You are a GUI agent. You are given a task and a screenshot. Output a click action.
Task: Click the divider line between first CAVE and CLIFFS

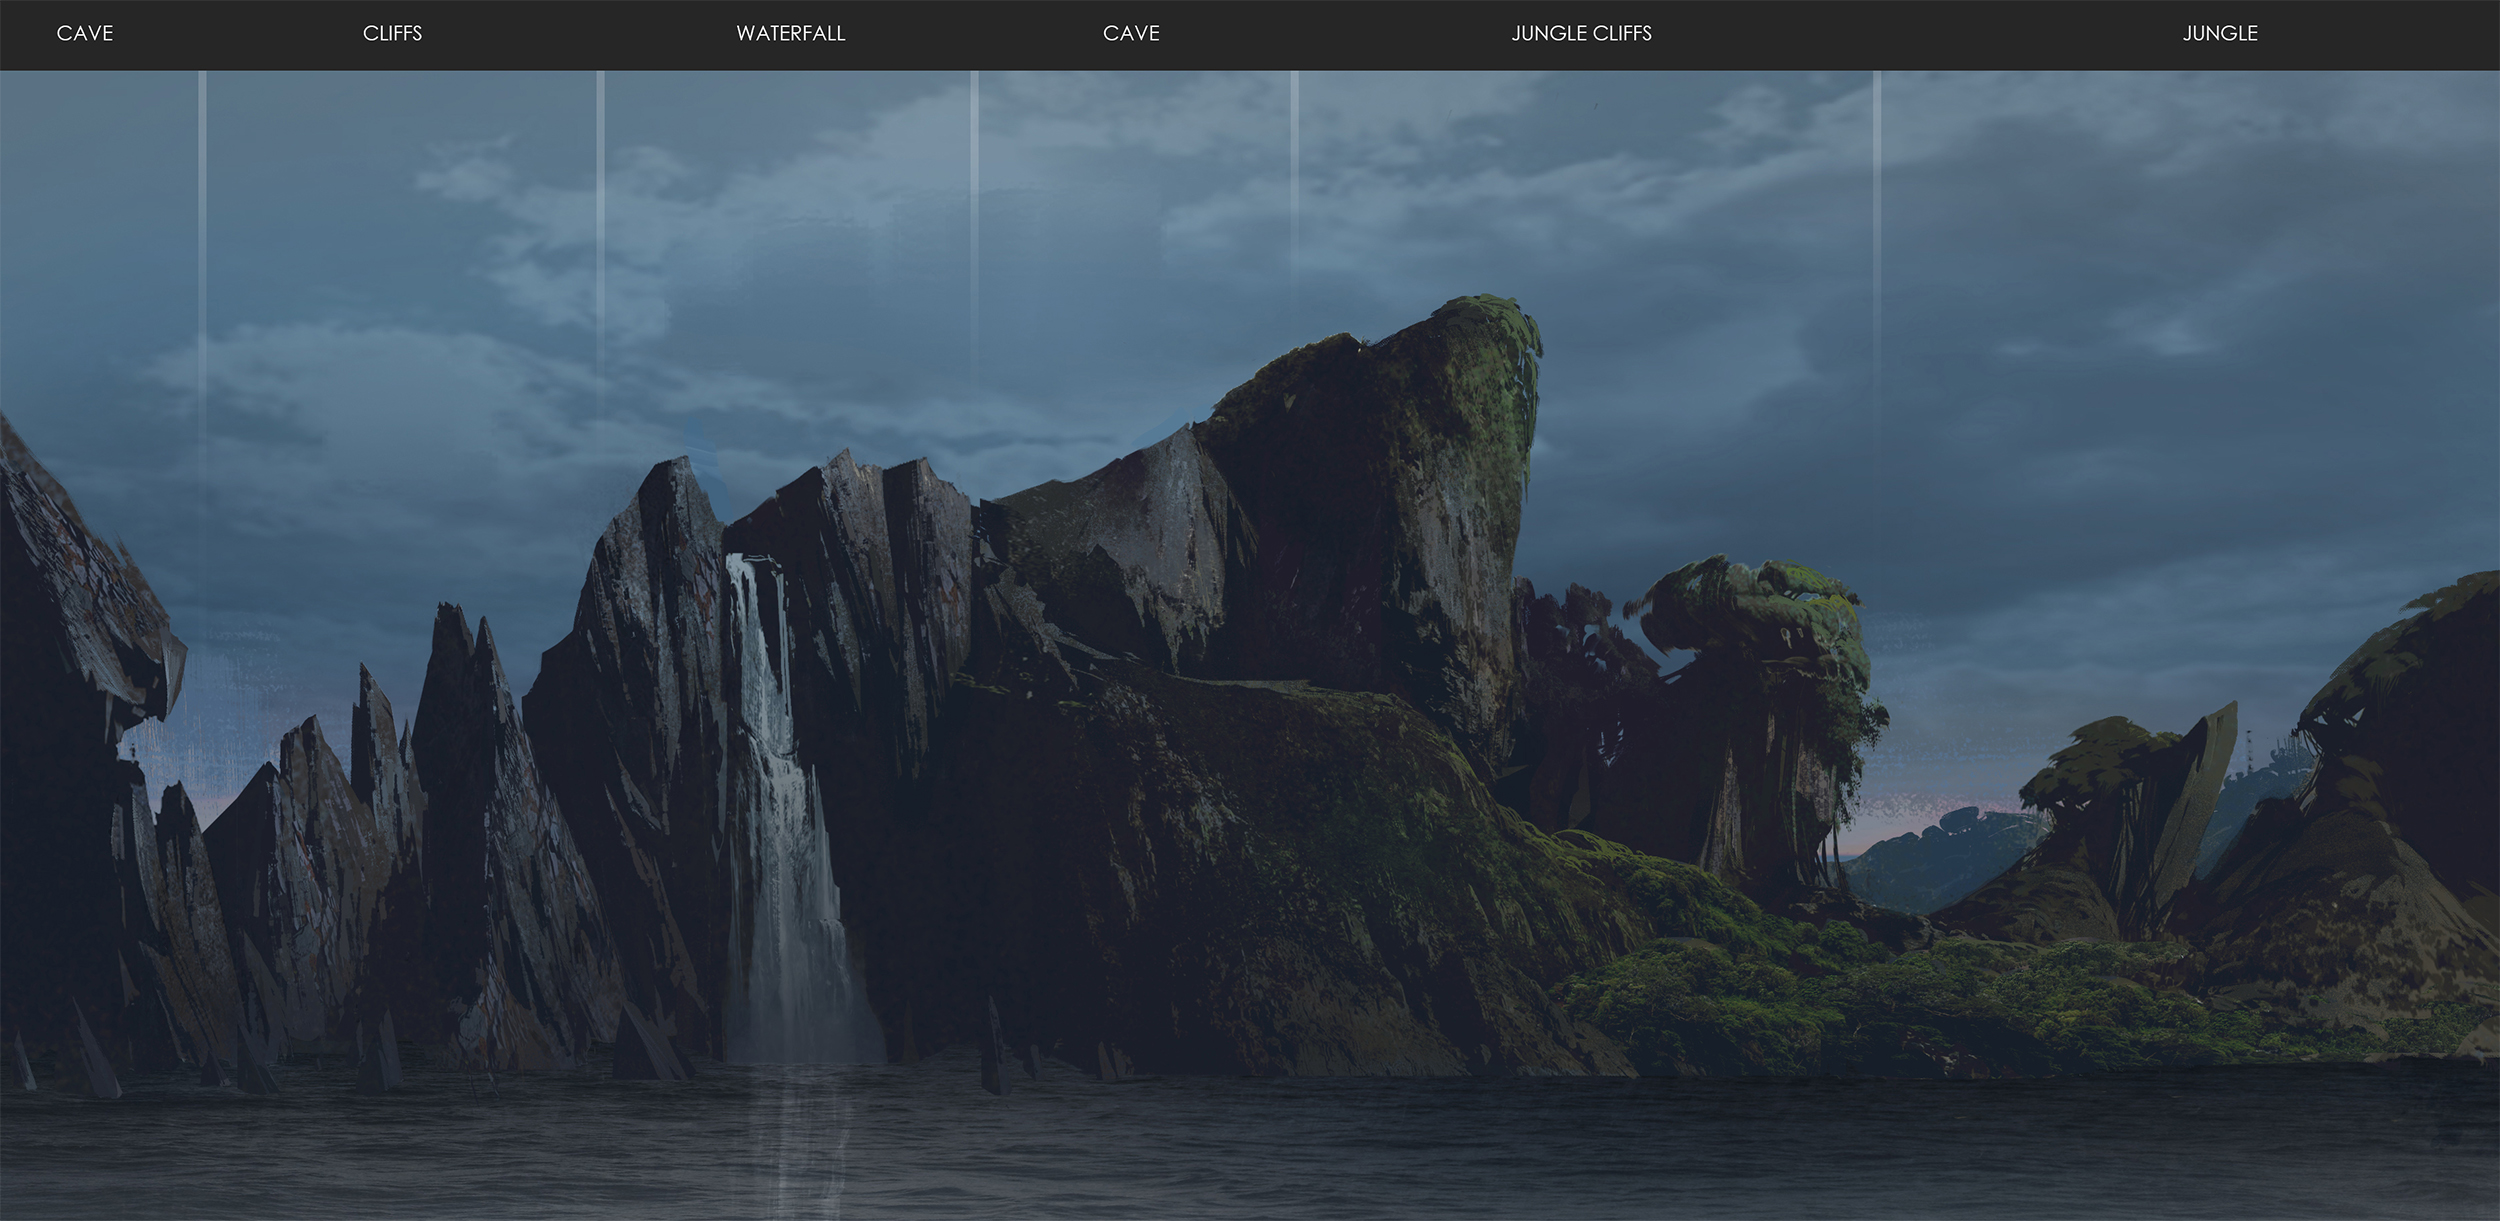(x=202, y=200)
